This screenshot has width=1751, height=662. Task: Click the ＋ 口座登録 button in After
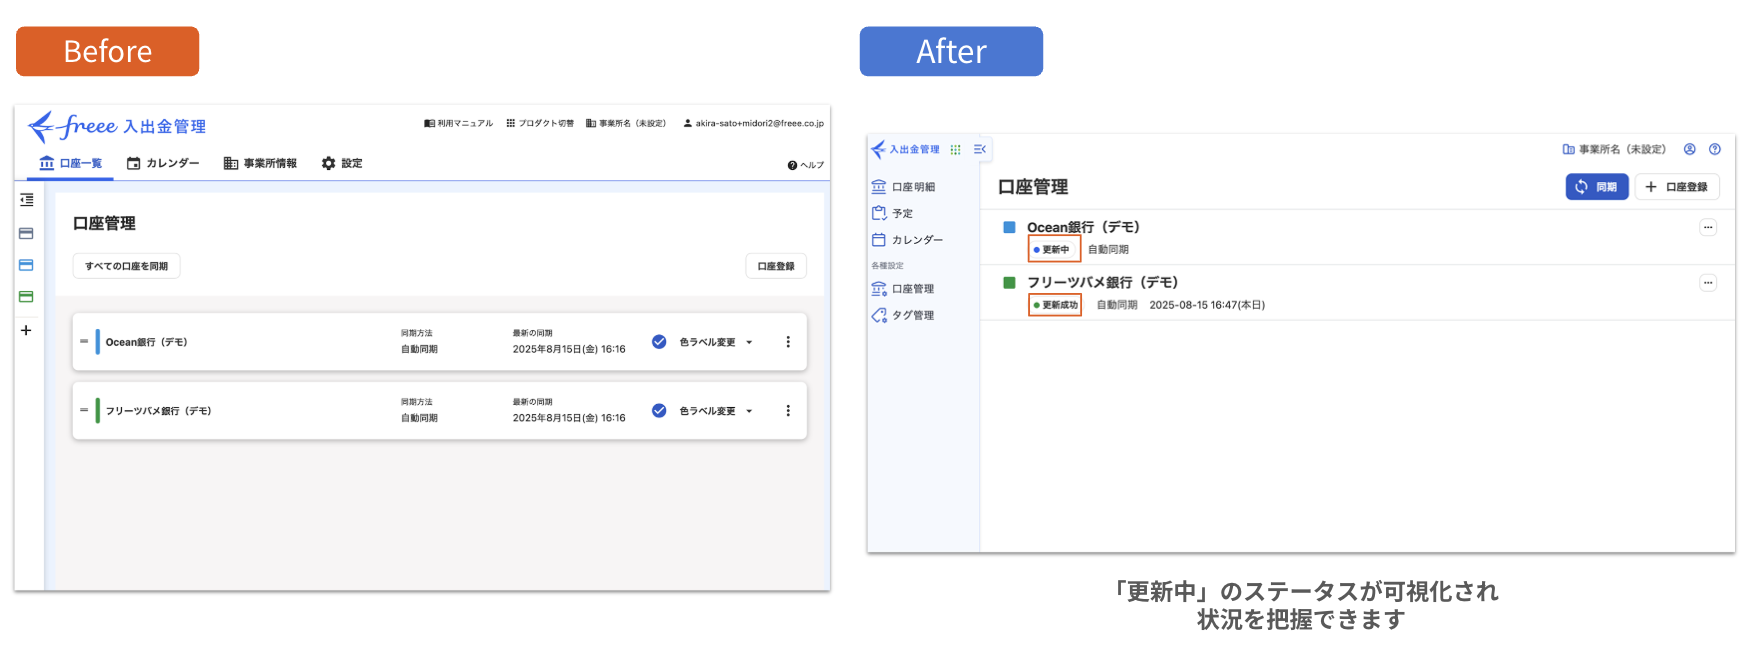1677,187
